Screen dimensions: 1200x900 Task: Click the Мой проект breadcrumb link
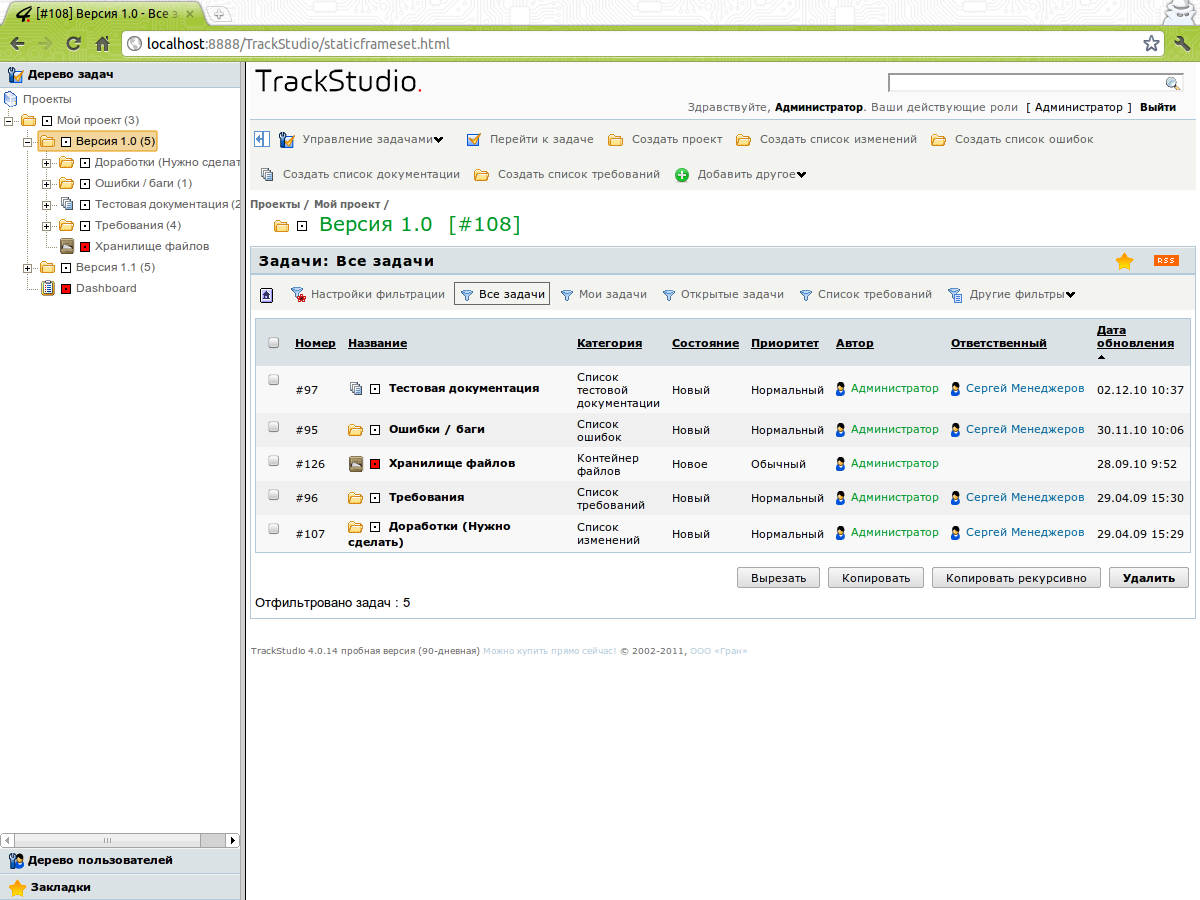[x=346, y=204]
